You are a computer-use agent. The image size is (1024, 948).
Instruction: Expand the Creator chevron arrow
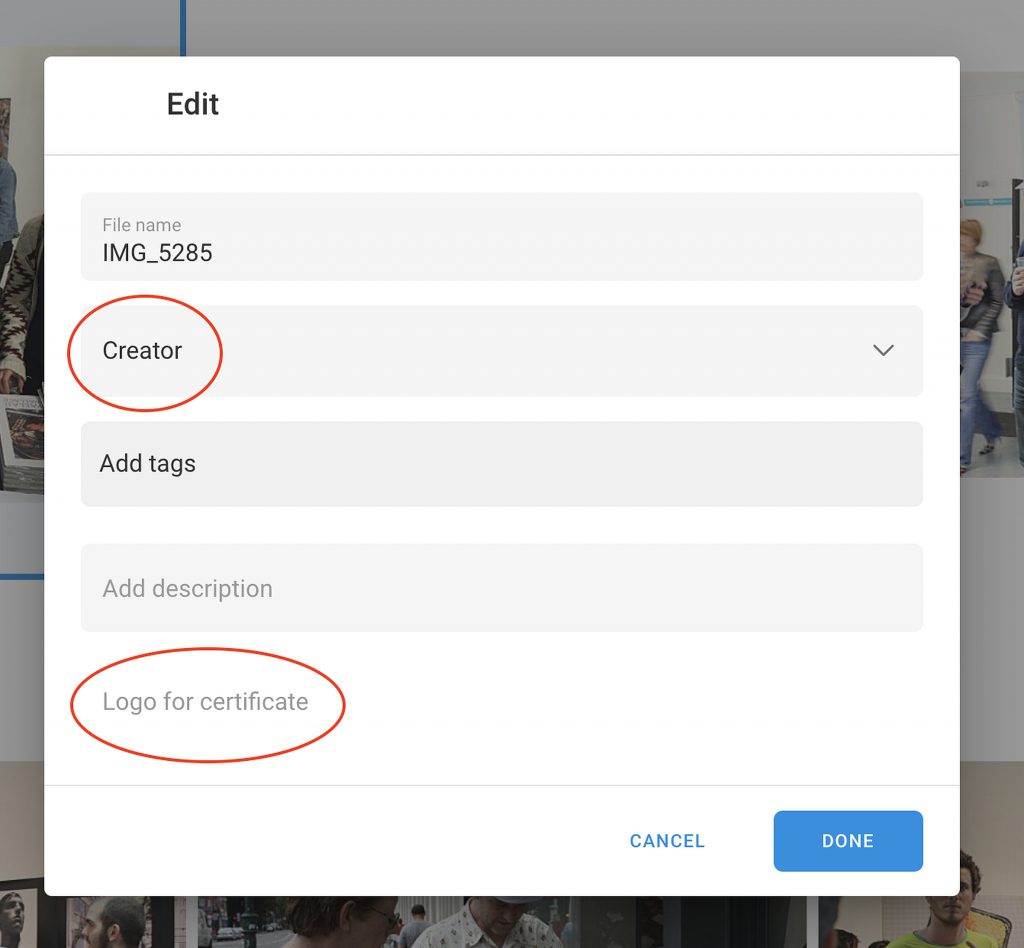[883, 351]
